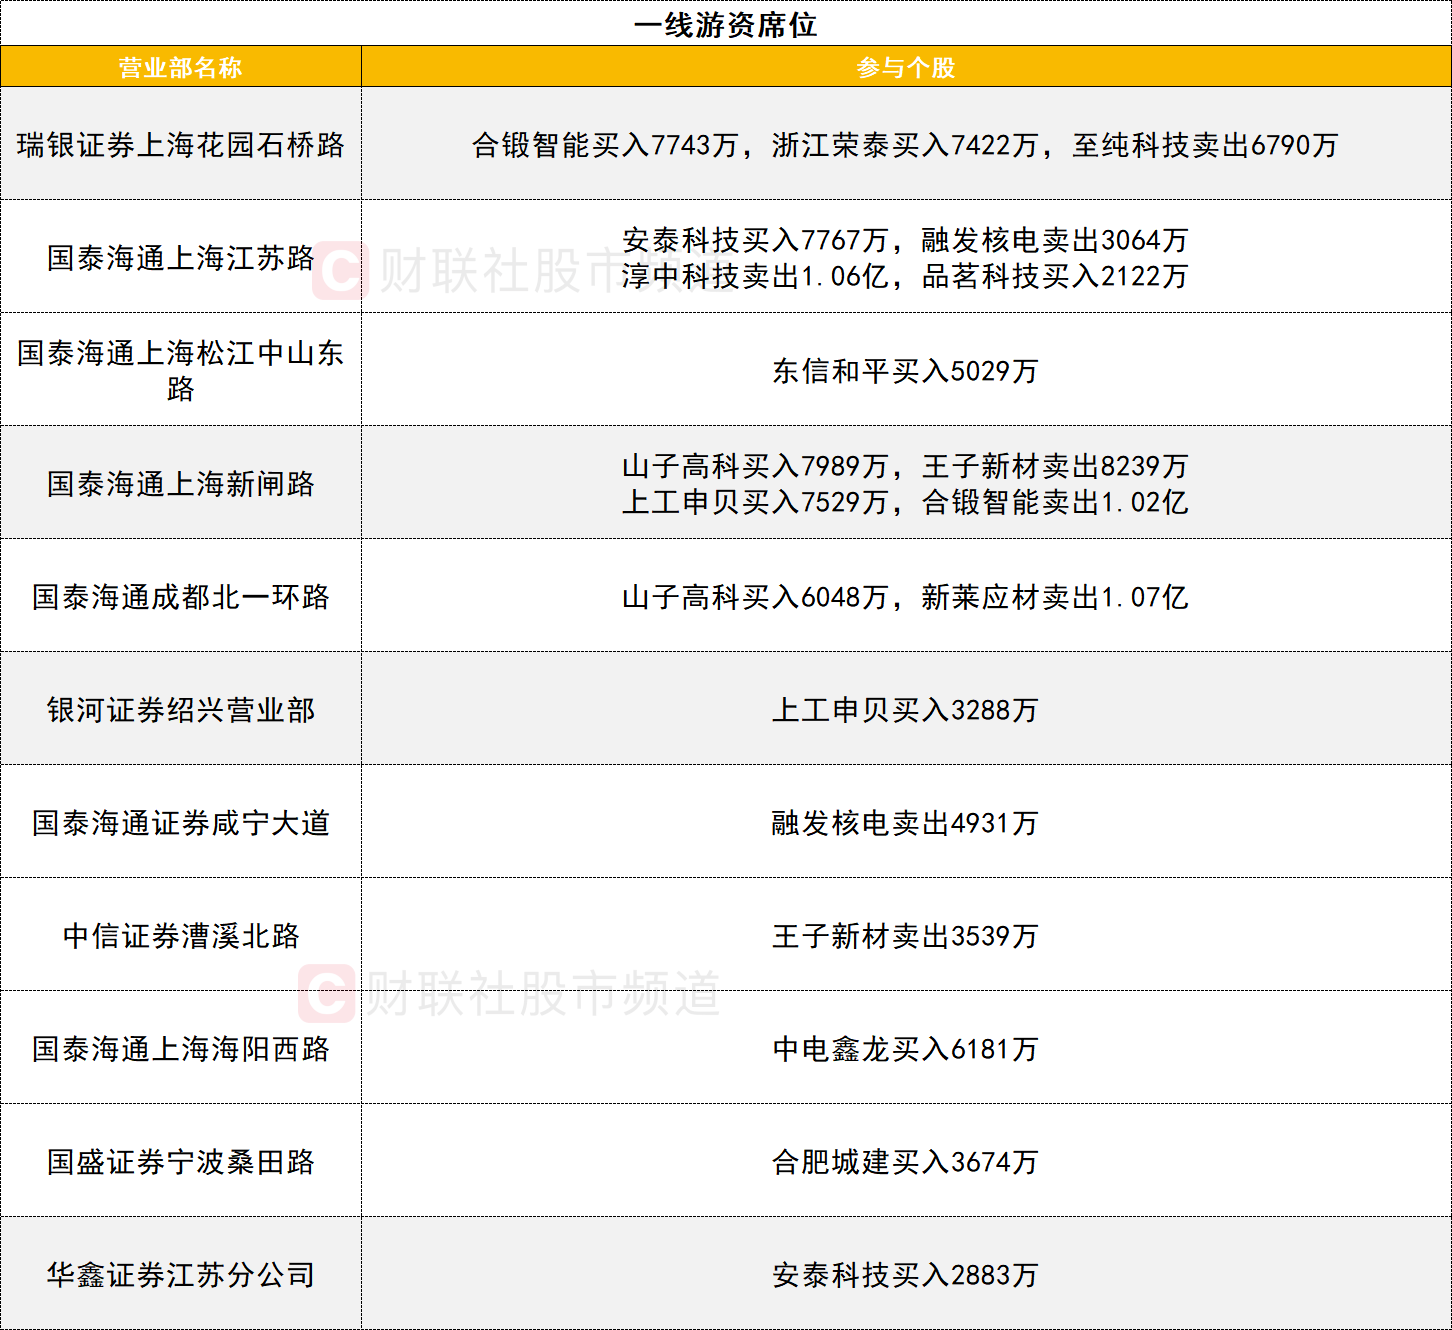Select the 一线游资席位 title cell
The image size is (1452, 1330).
(x=725, y=24)
